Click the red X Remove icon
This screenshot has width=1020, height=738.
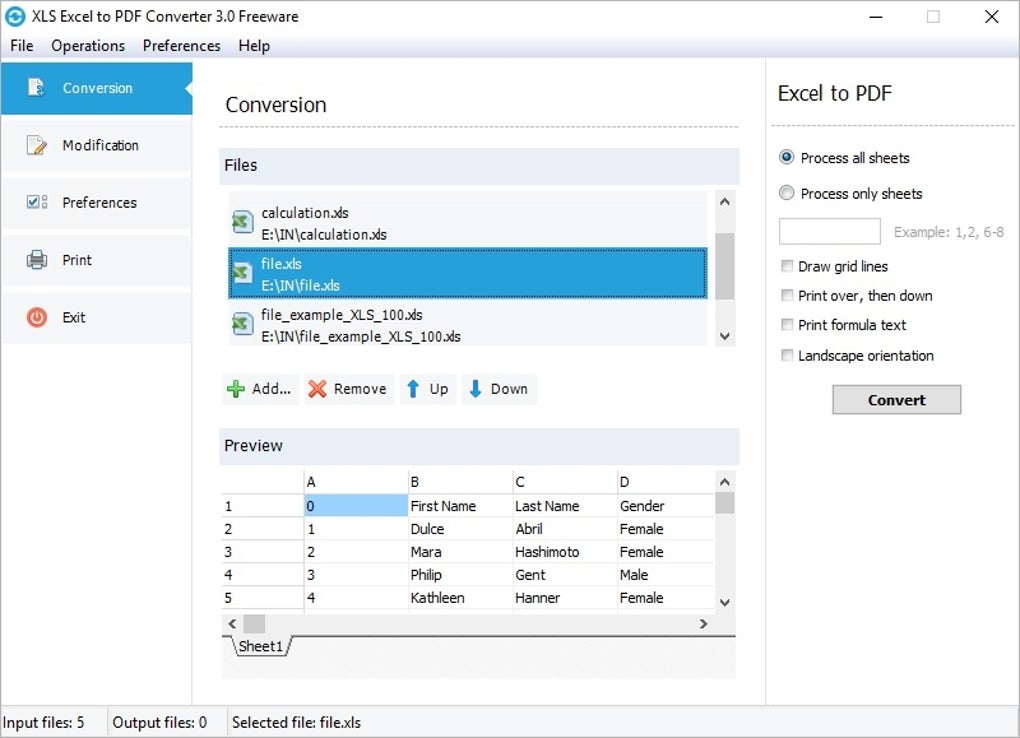coord(317,389)
